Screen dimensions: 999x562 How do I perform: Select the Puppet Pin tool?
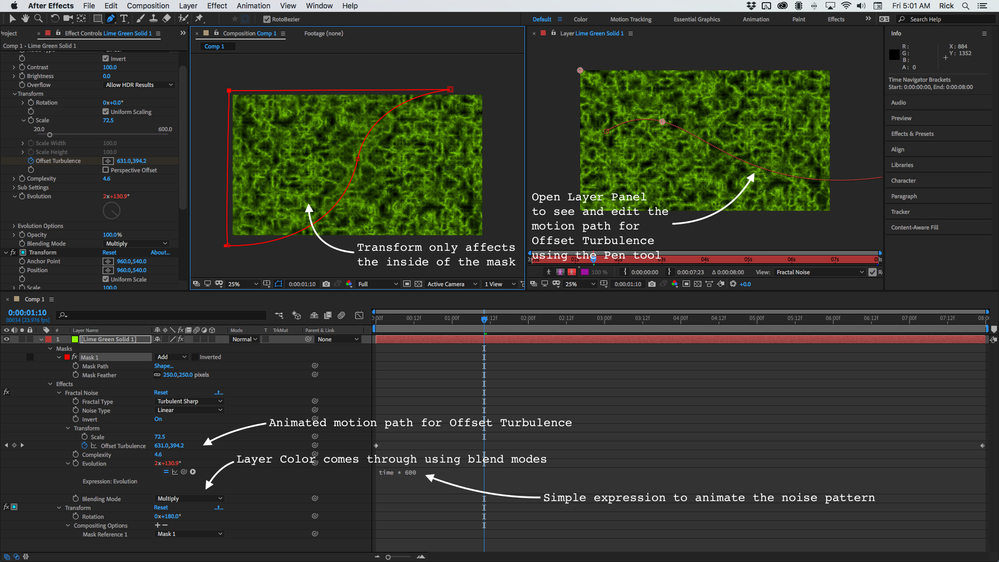pos(198,18)
